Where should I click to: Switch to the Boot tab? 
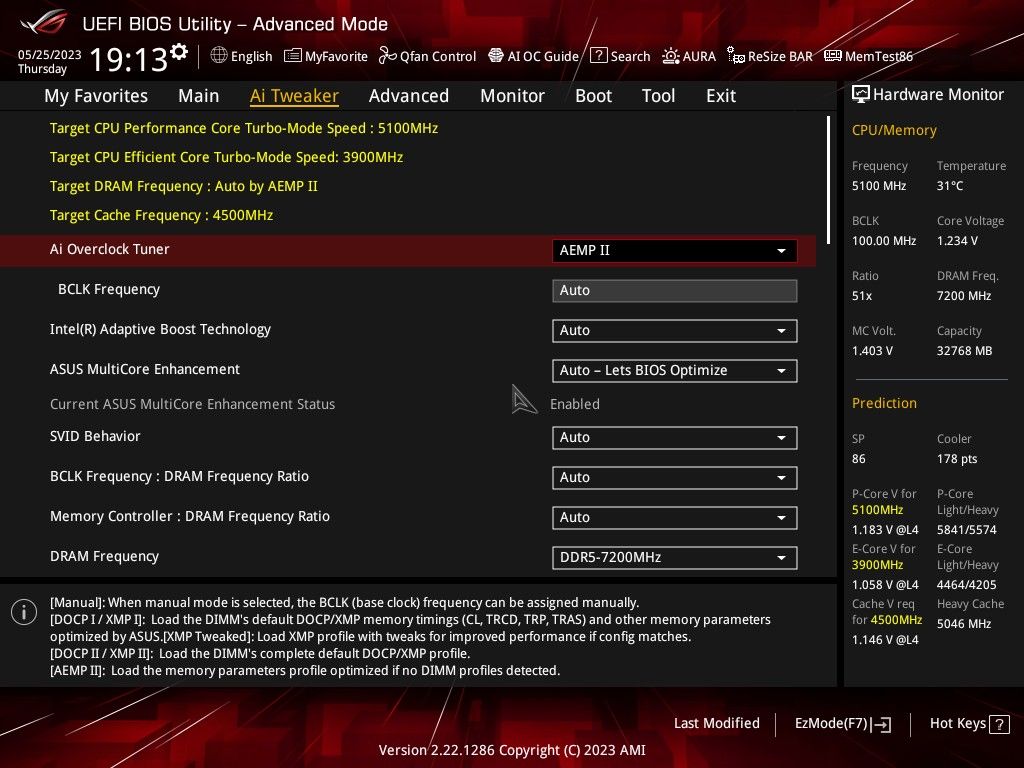pos(594,96)
